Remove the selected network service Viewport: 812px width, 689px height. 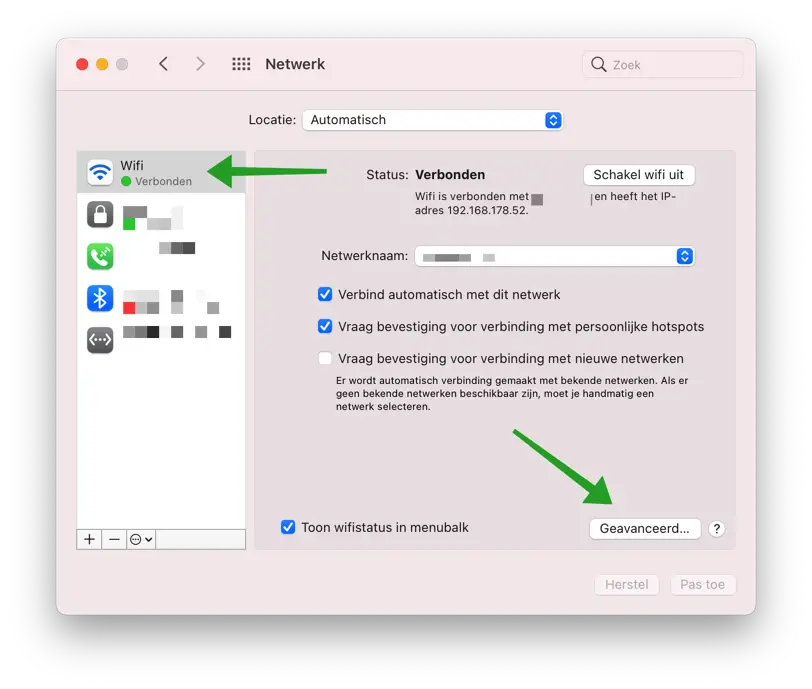pos(114,539)
